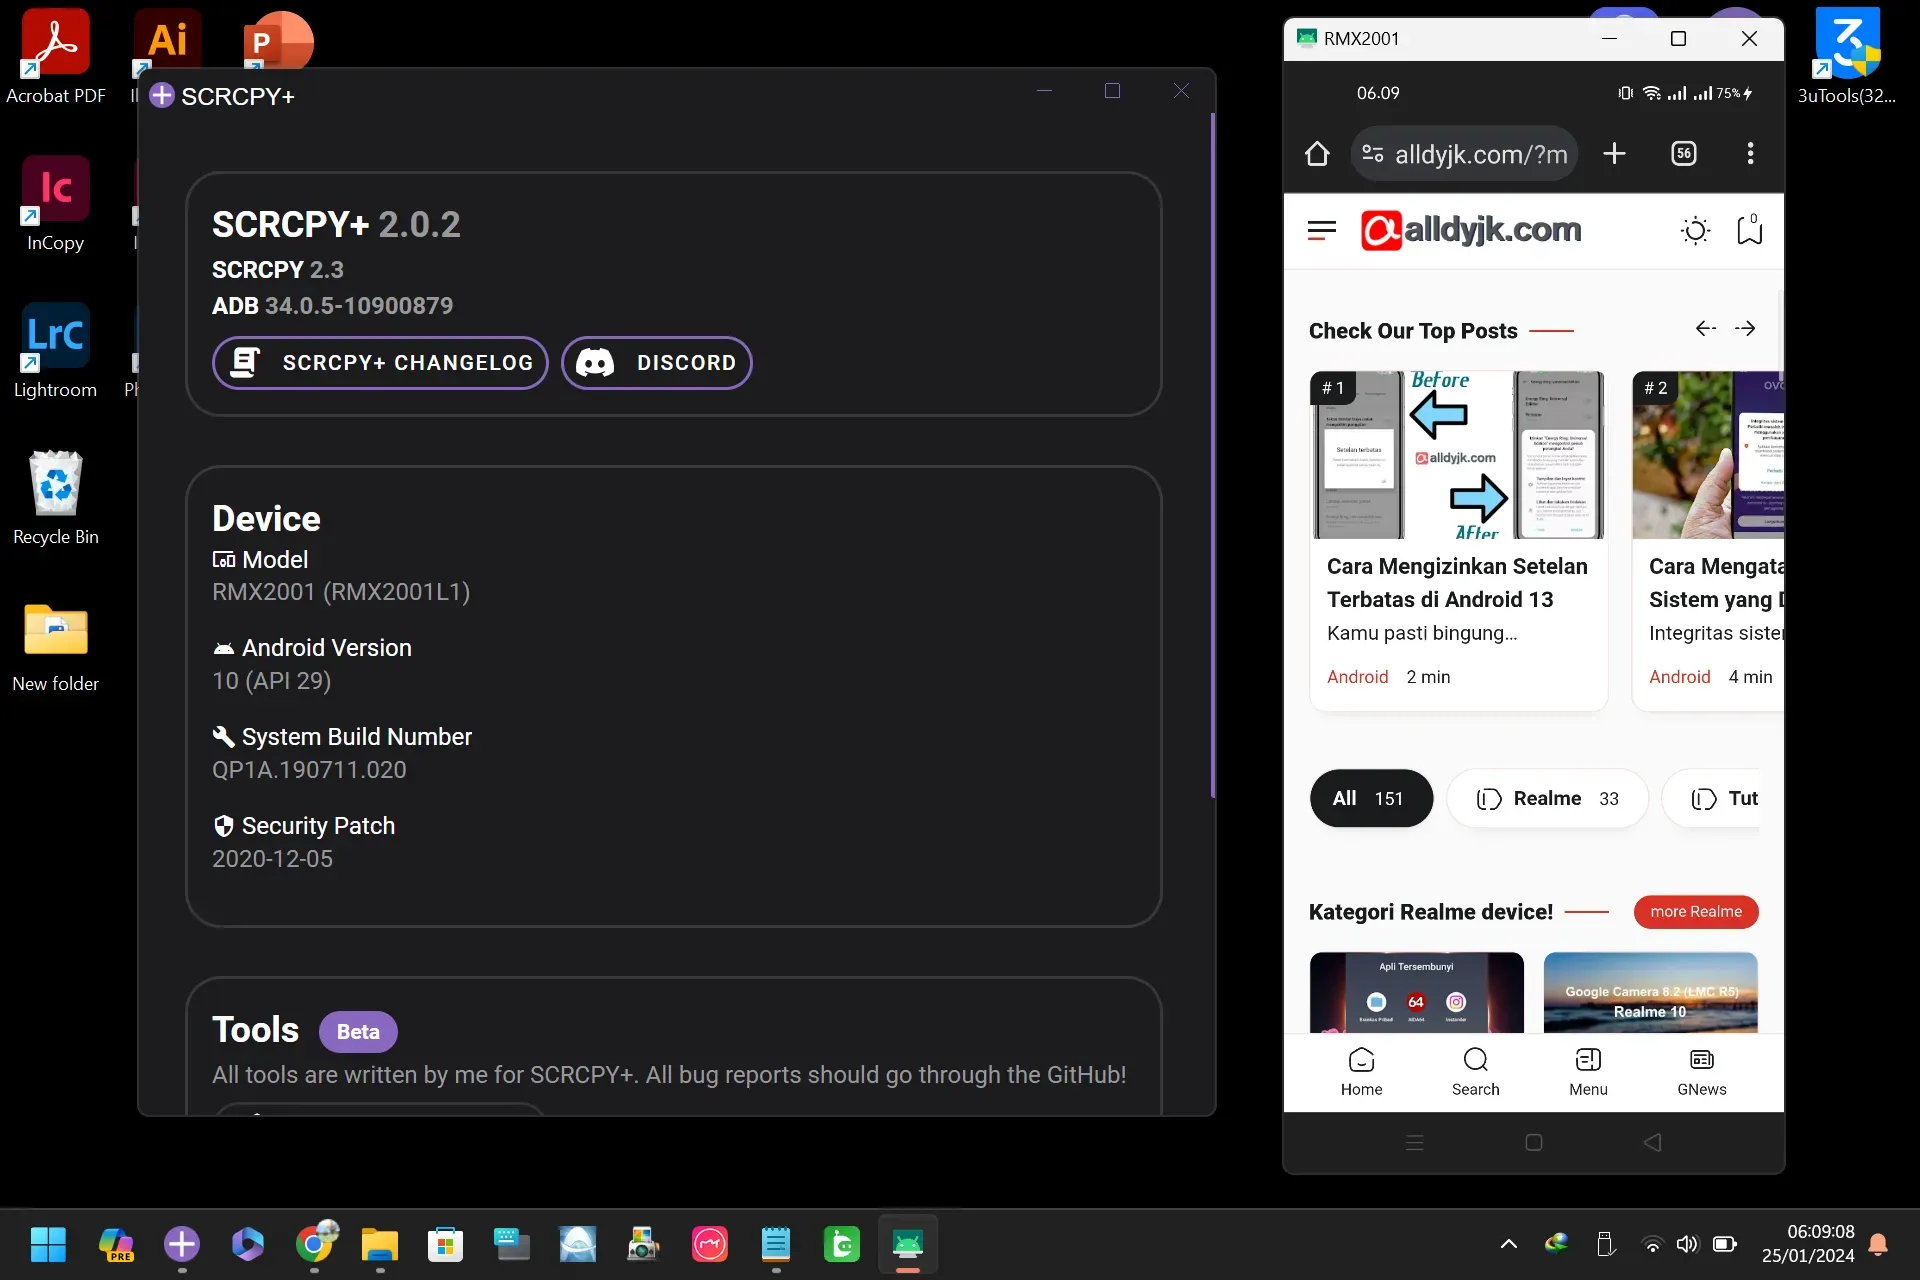Select the 'All 151' category filter
The height and width of the screenshot is (1280, 1920).
click(1371, 798)
